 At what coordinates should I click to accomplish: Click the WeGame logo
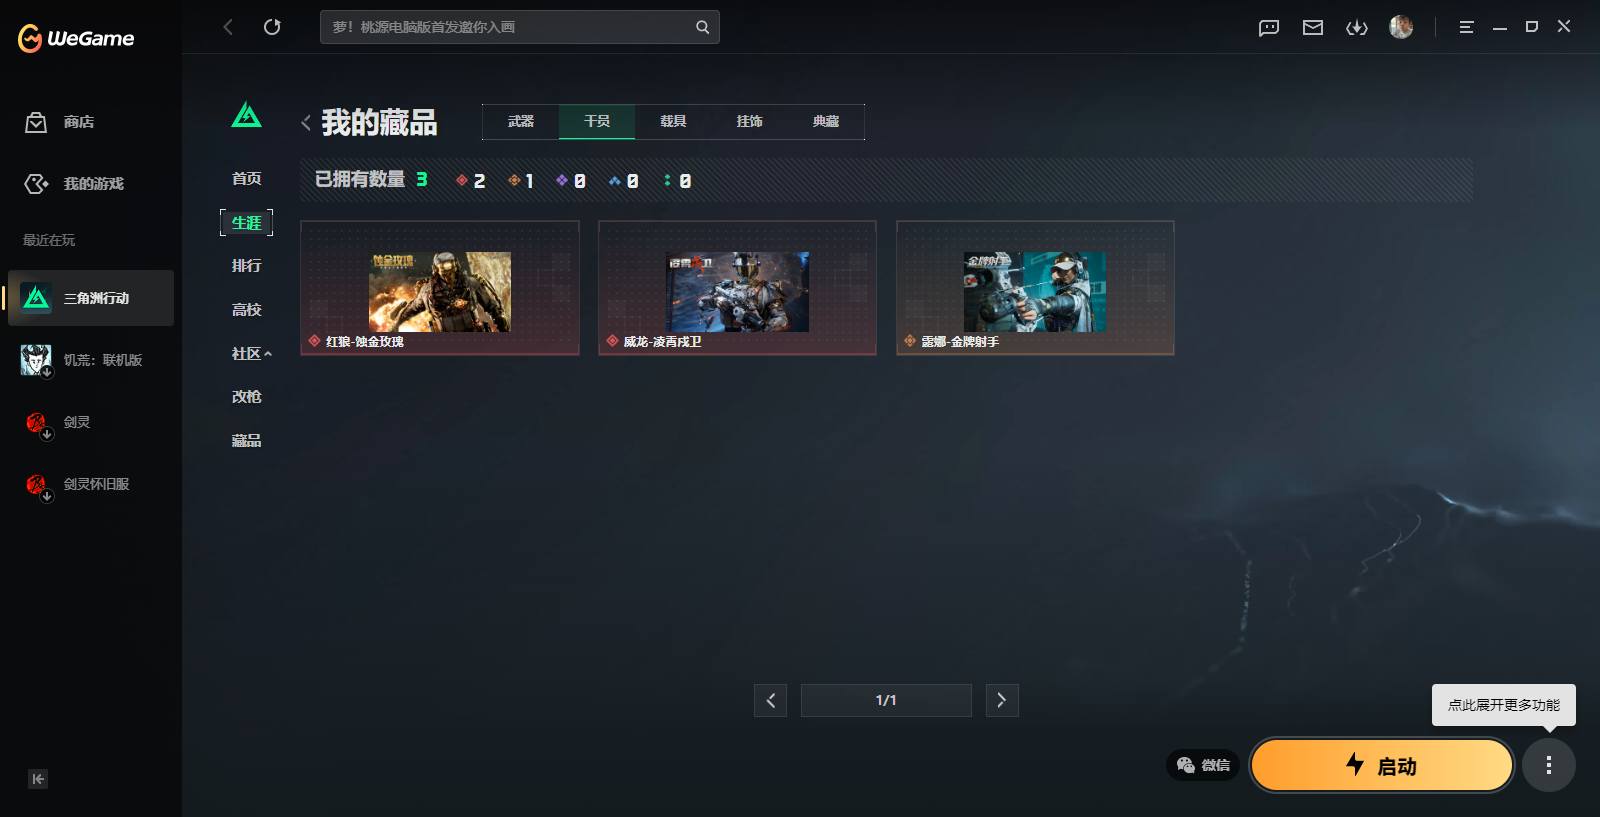click(76, 38)
